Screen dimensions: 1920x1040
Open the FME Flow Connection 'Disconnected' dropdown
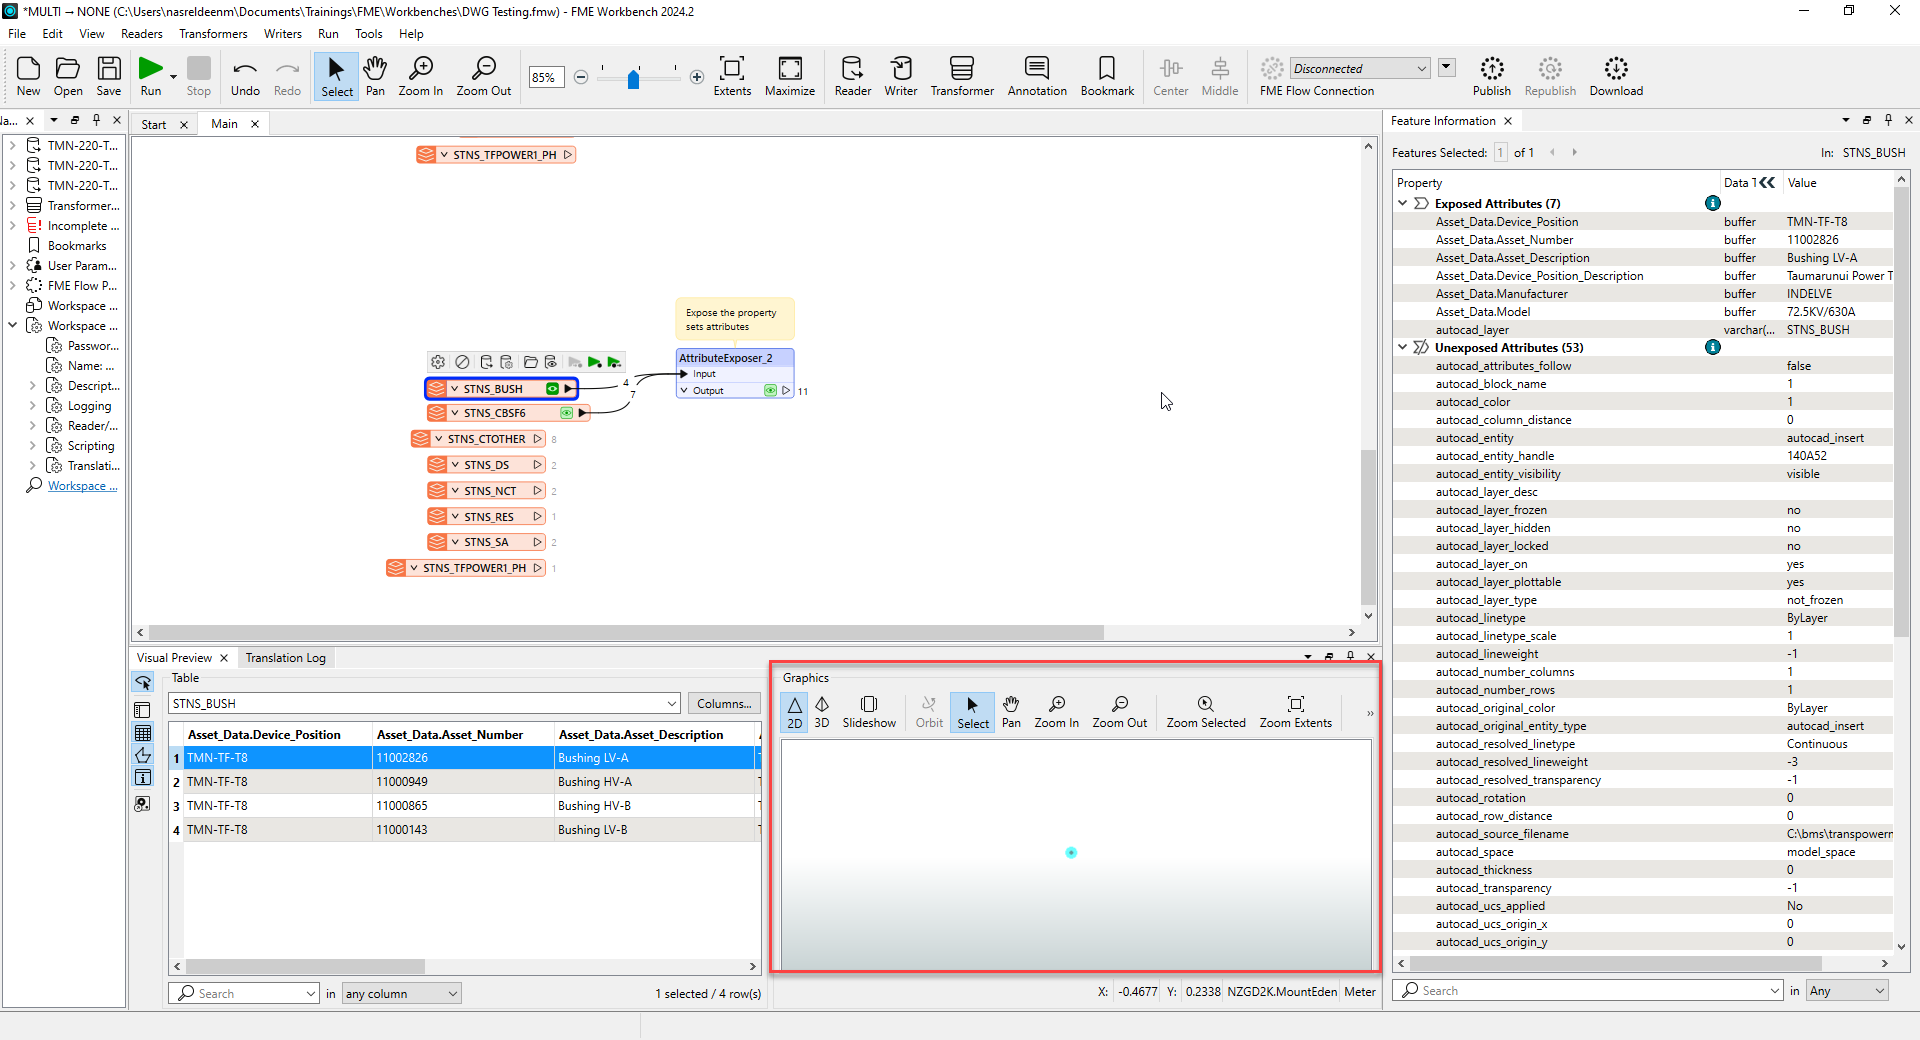[1359, 68]
